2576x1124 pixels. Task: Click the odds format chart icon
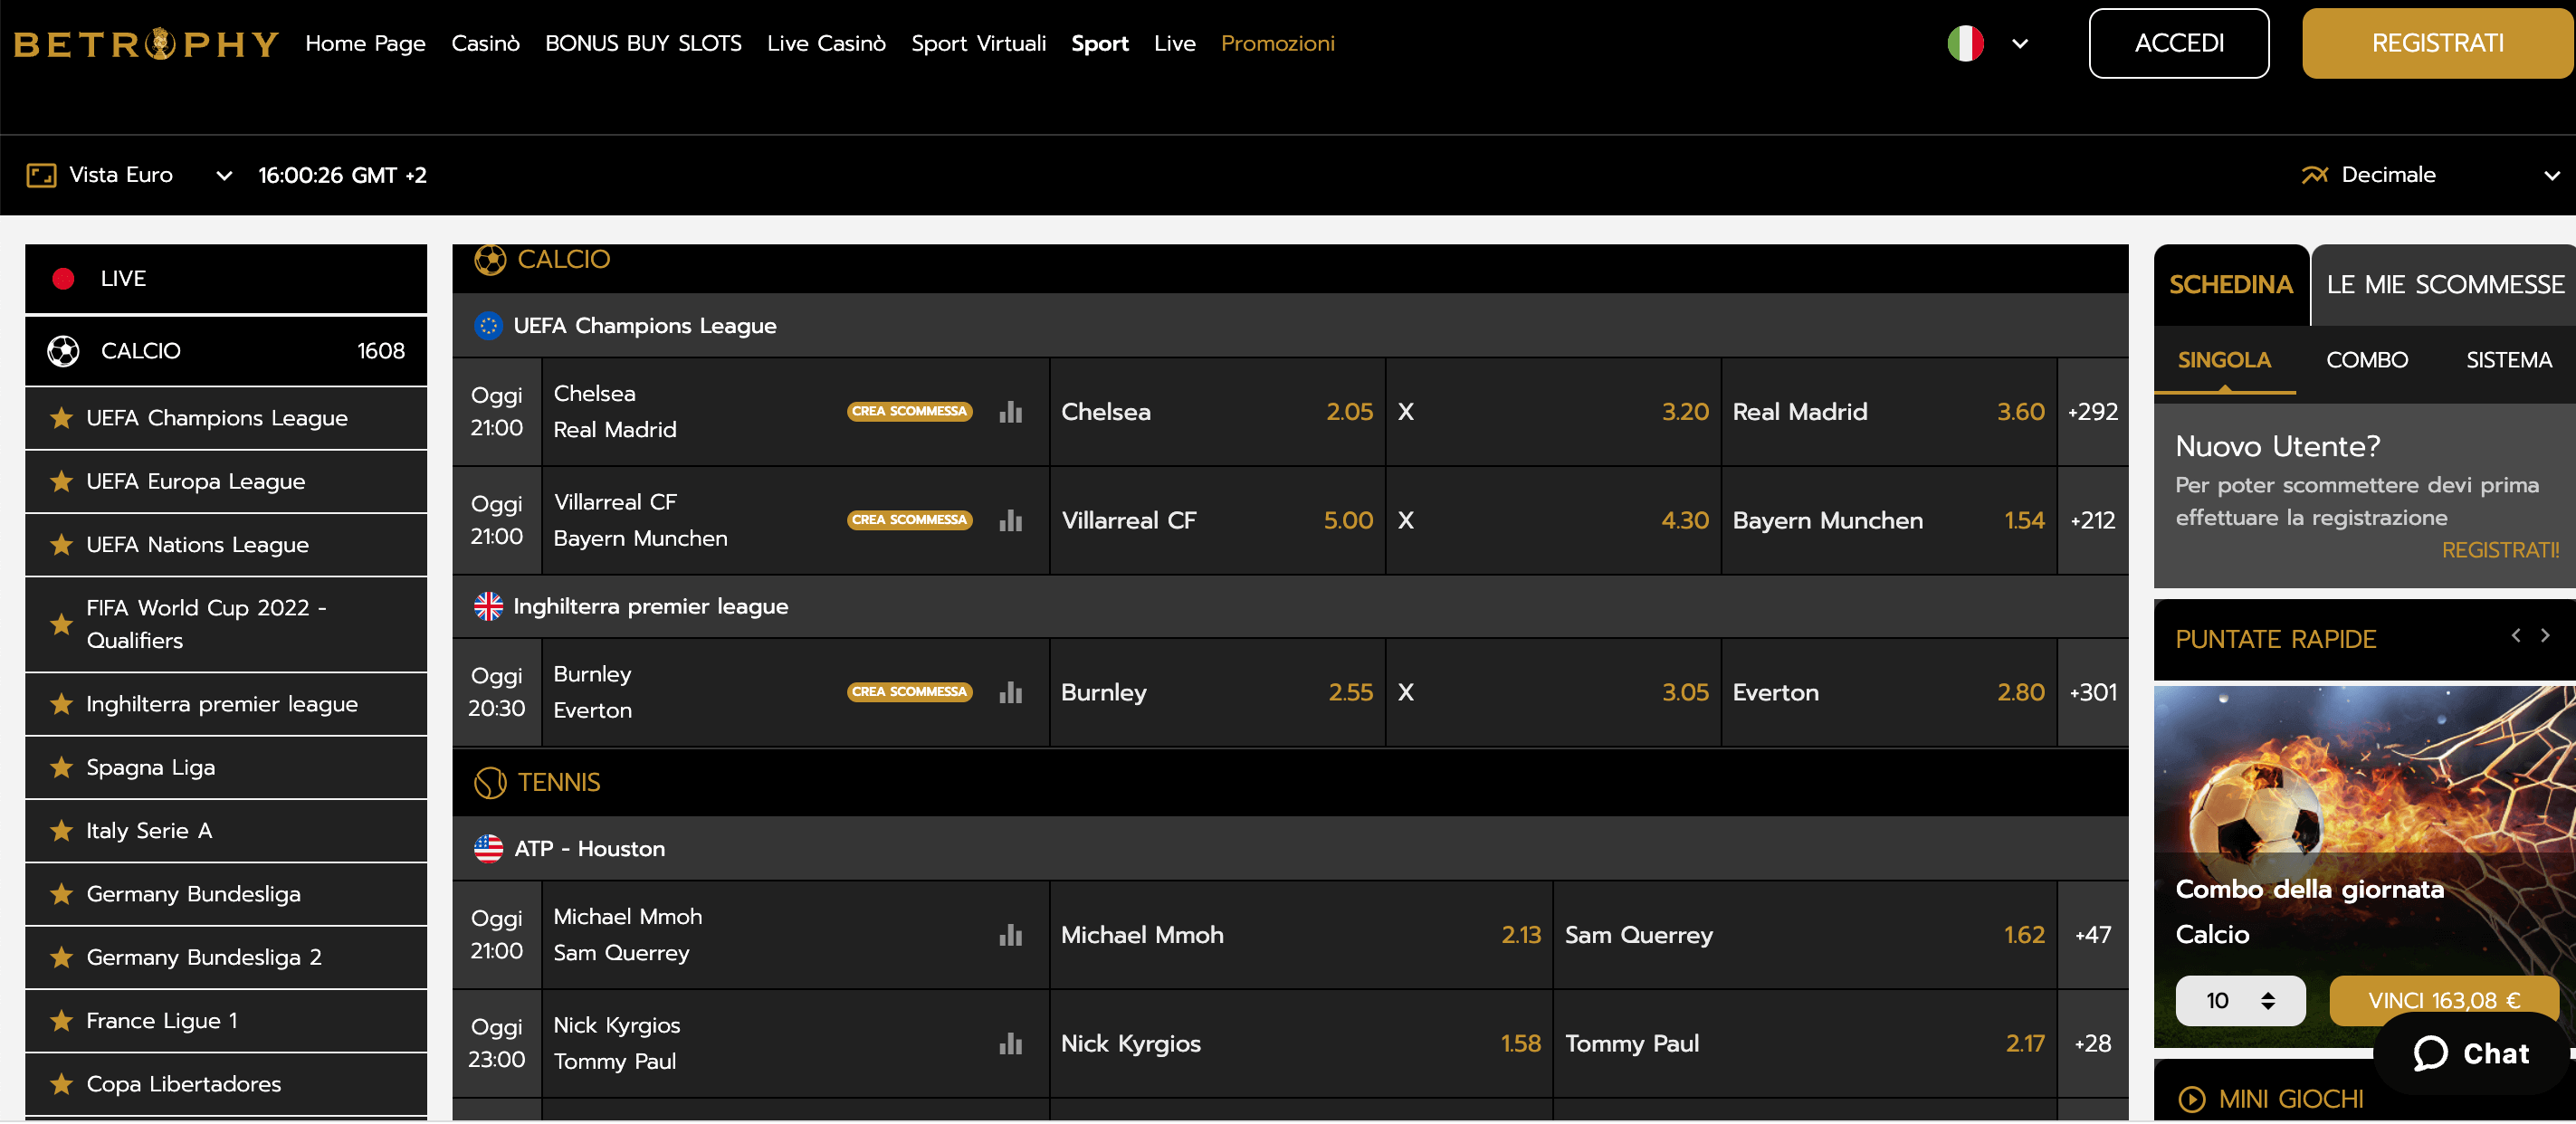pyautogui.click(x=2314, y=175)
